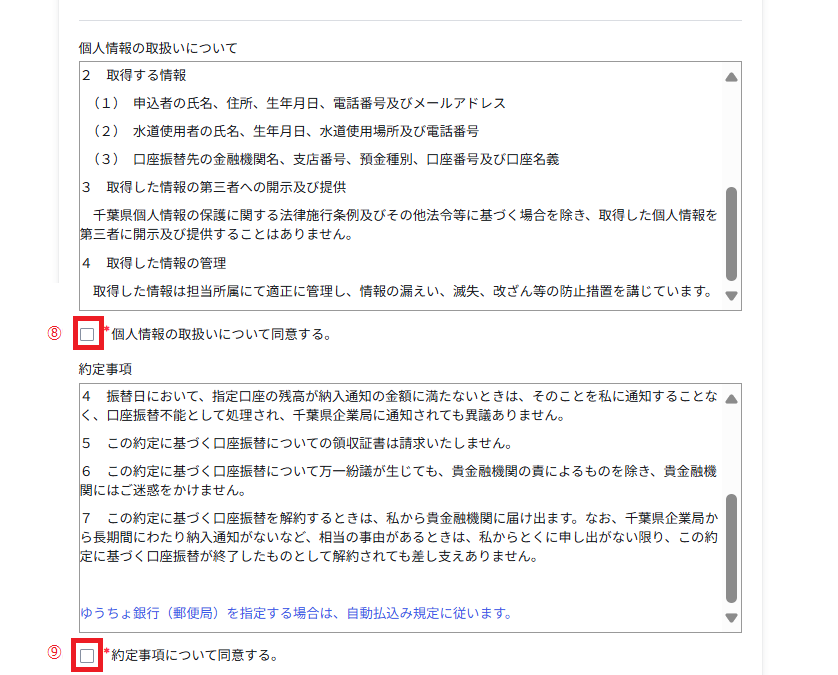The image size is (838, 675).
Task: Click the '4 取得した情報の管理' heading line
Action: click(154, 263)
